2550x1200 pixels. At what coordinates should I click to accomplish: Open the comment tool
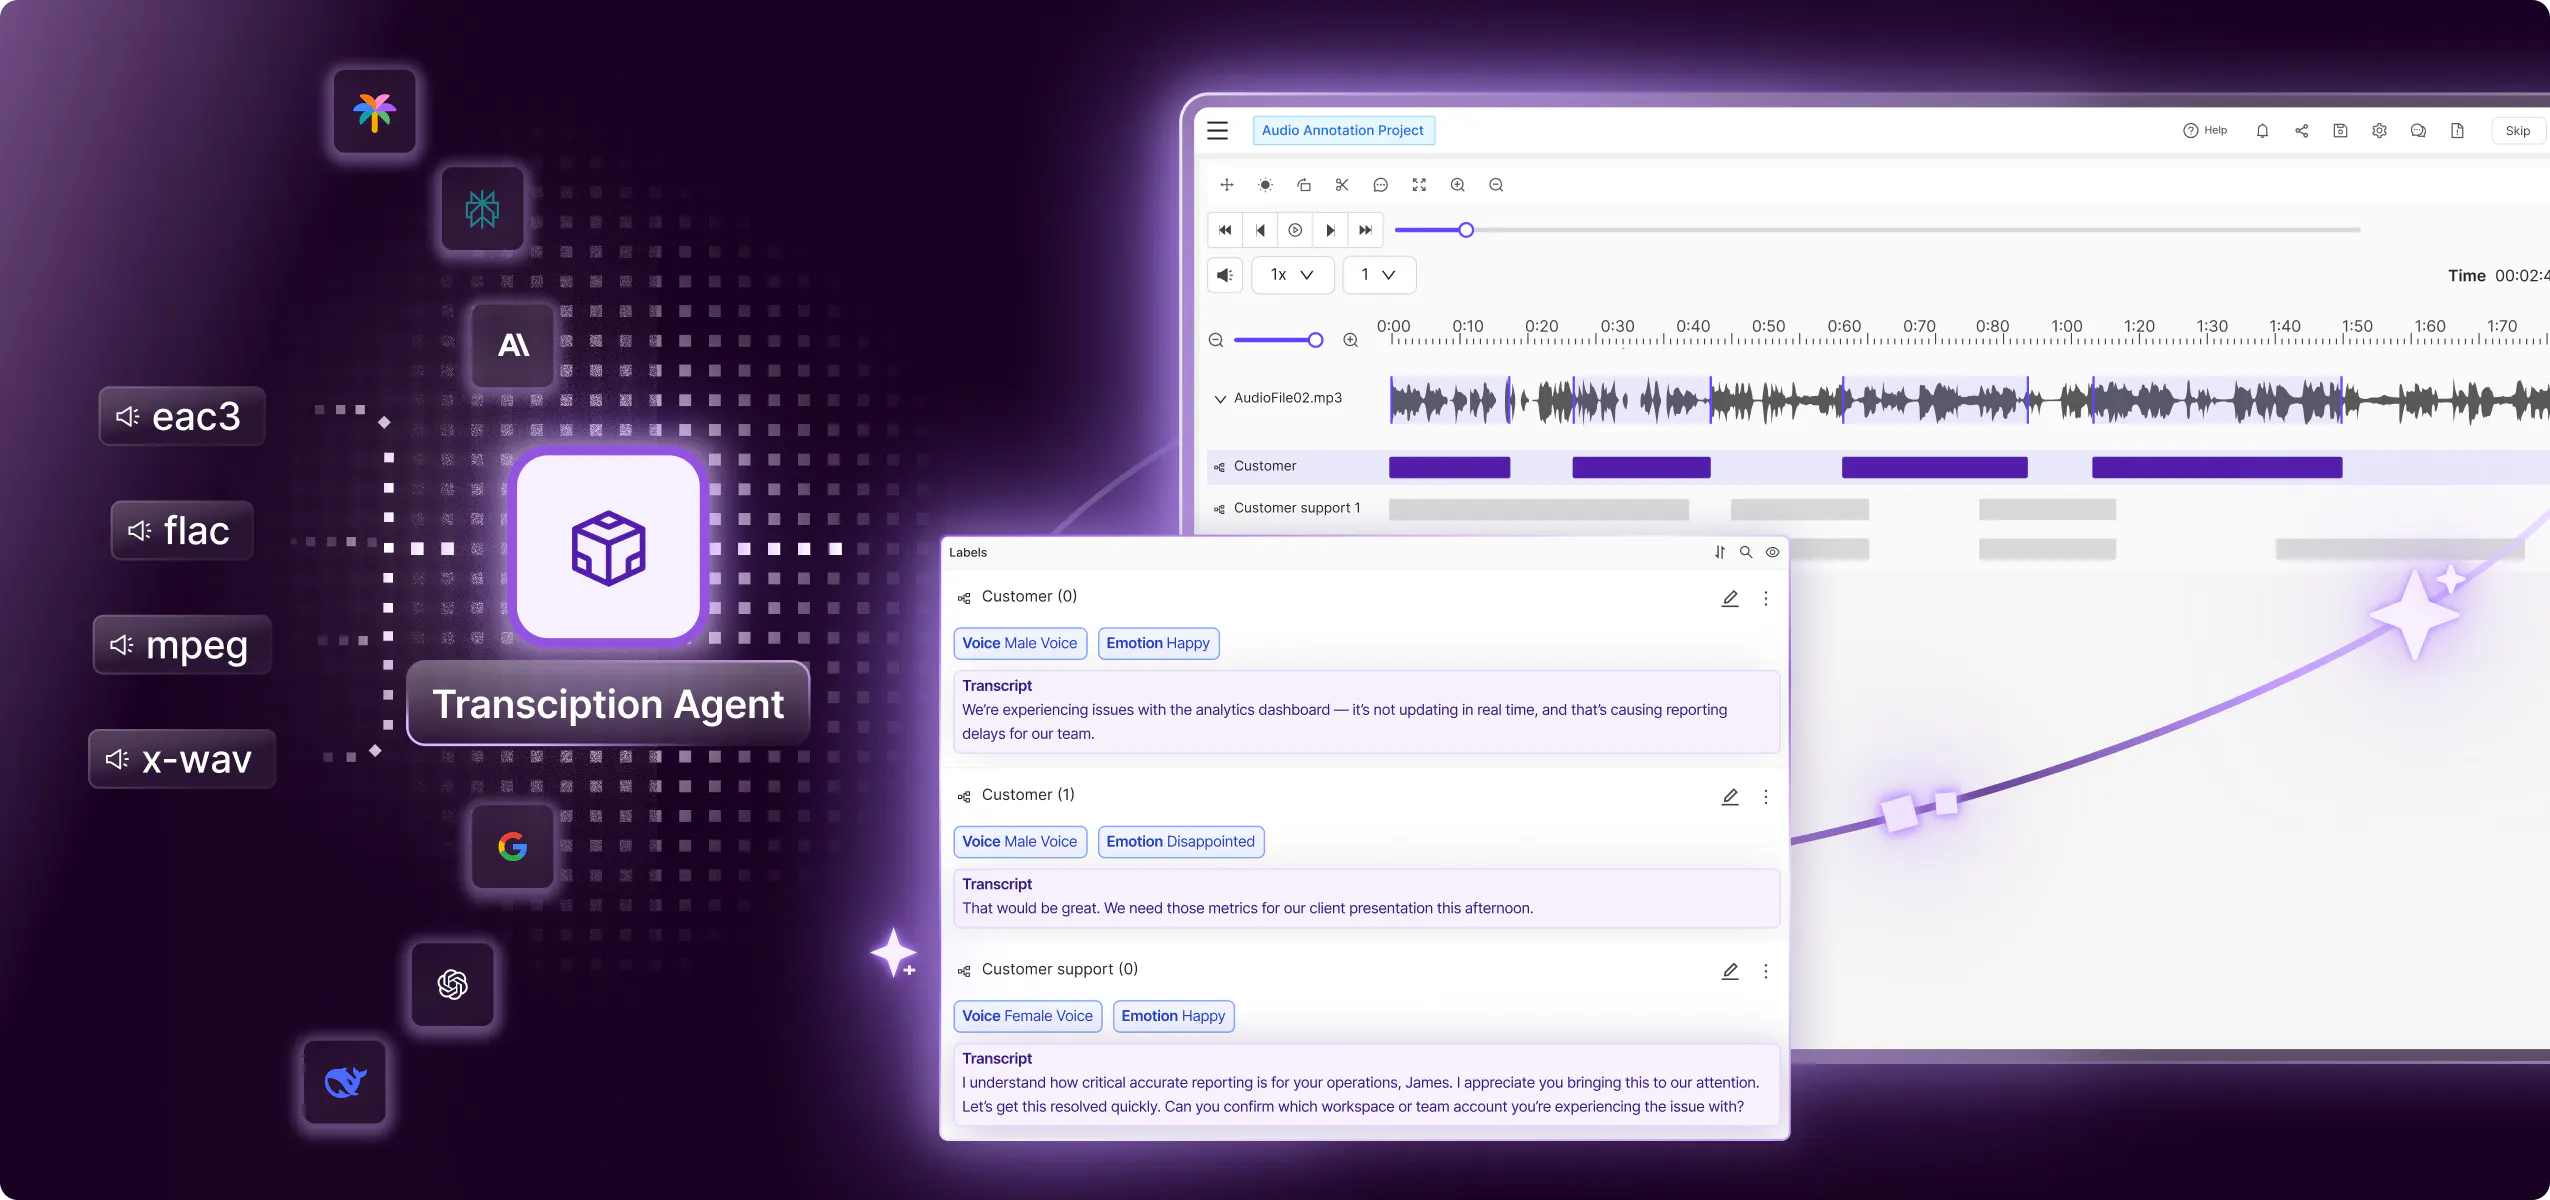pos(1379,185)
